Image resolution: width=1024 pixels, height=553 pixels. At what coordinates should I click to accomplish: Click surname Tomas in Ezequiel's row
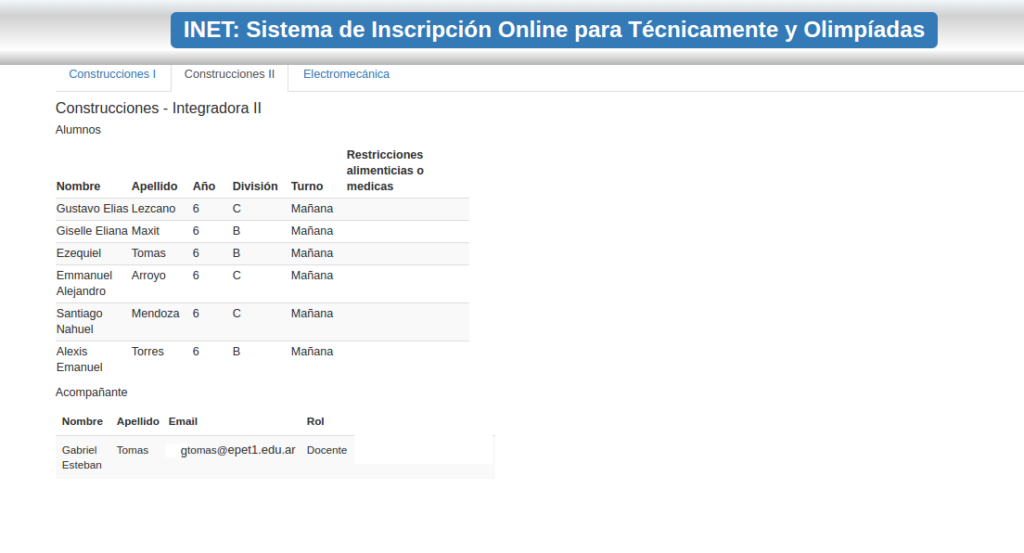pyautogui.click(x=148, y=253)
